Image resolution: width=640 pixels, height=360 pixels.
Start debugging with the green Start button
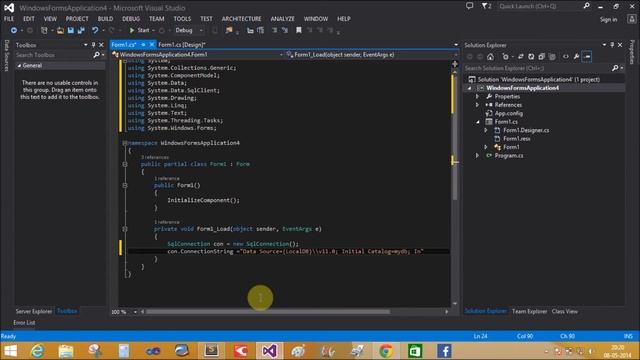pyautogui.click(x=139, y=30)
